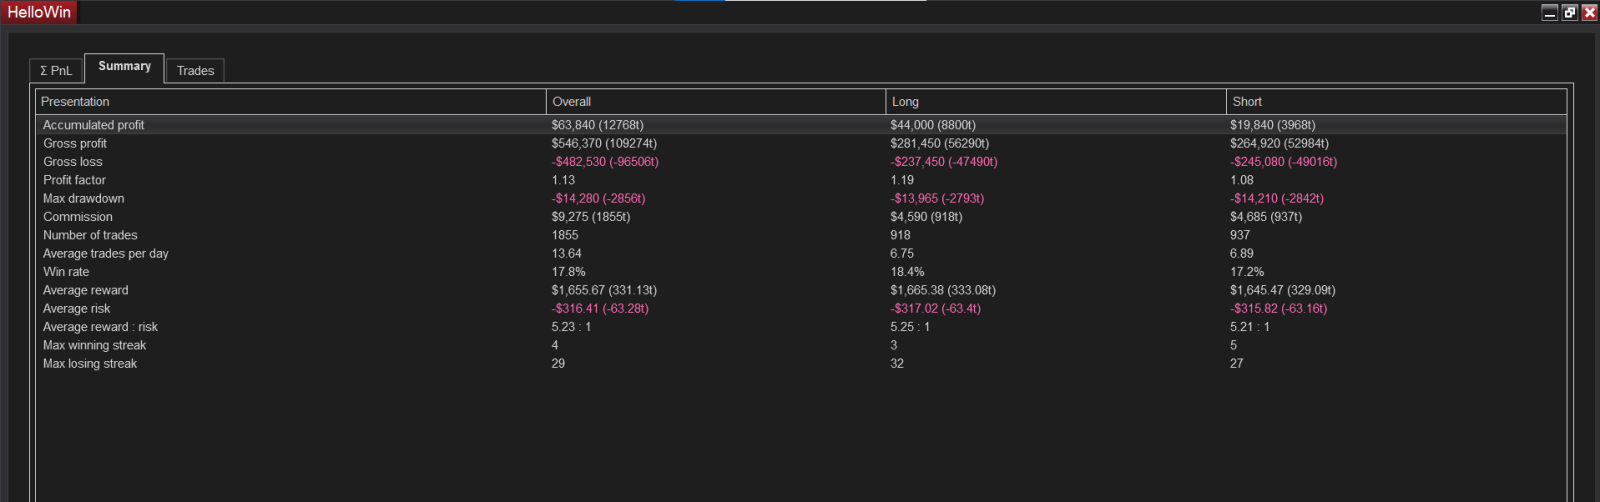
Task: Click overall average trades per day 13.64
Action: [566, 253]
